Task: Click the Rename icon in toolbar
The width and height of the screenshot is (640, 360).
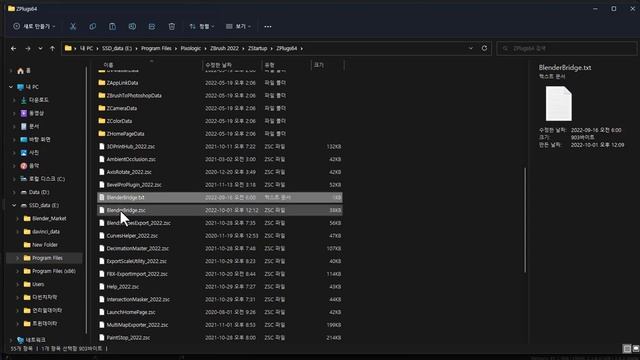Action: (x=132, y=27)
